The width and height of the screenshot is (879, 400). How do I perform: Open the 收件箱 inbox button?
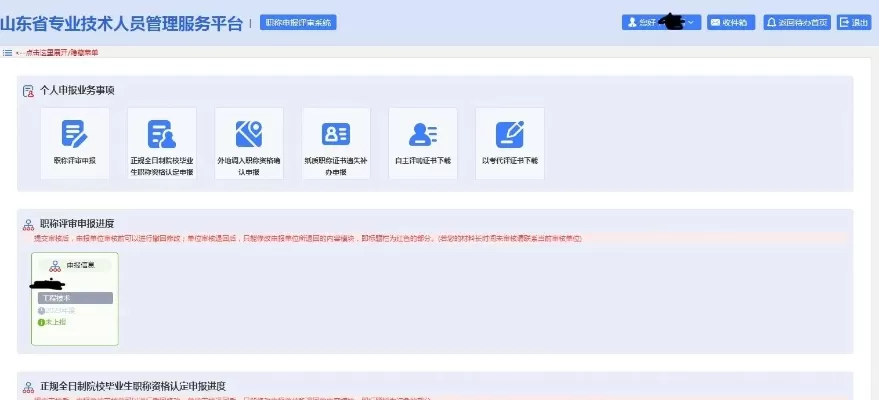pyautogui.click(x=731, y=22)
